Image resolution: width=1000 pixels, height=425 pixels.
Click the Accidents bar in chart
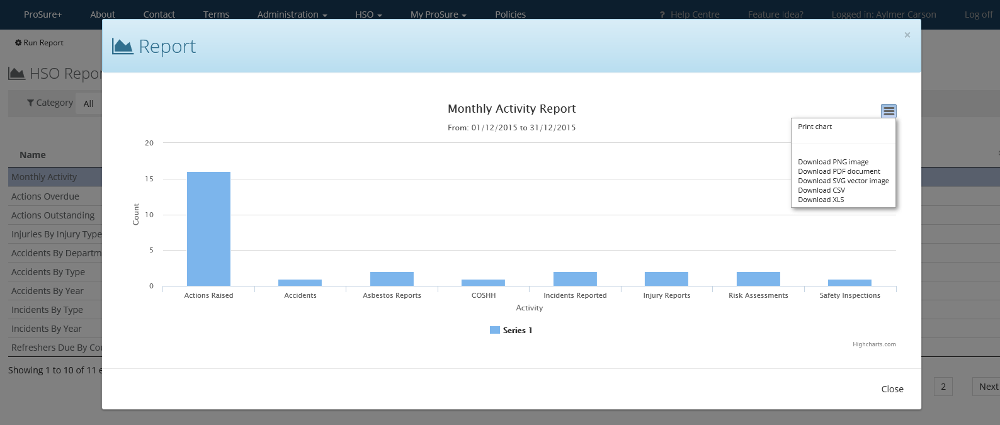pos(300,283)
